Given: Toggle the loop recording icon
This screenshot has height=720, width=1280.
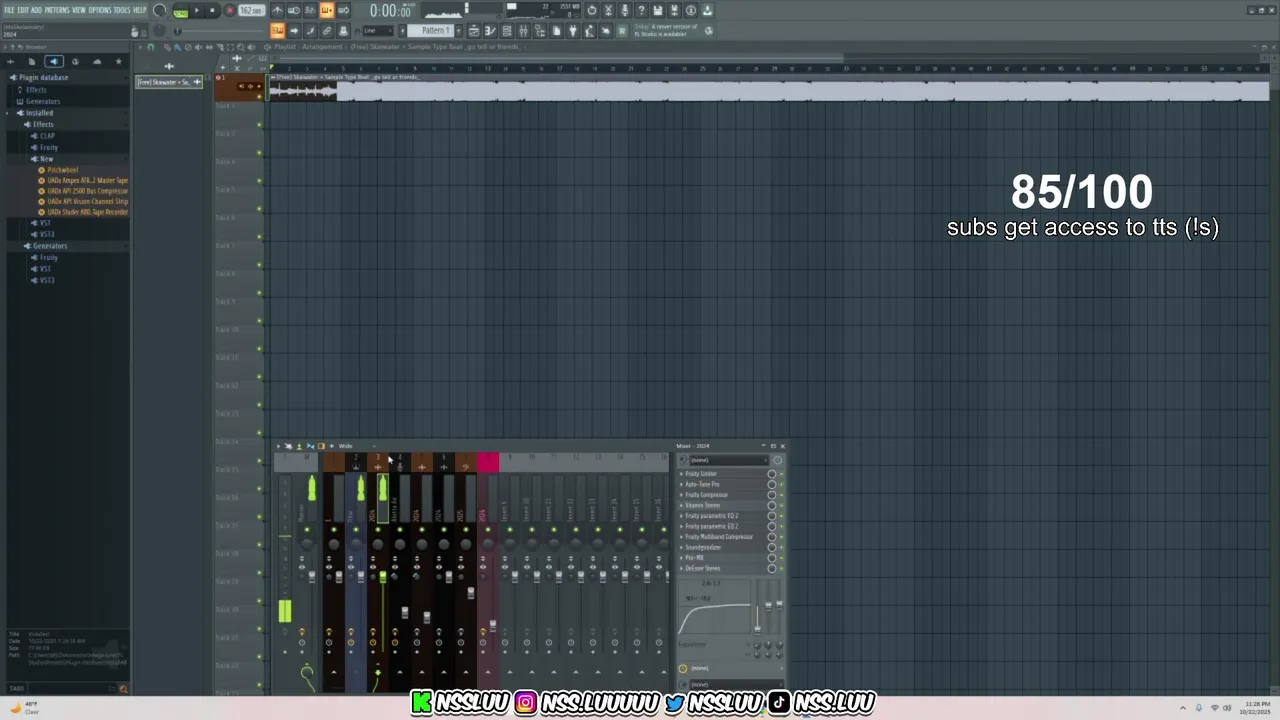Looking at the screenshot, I should coord(343,11).
